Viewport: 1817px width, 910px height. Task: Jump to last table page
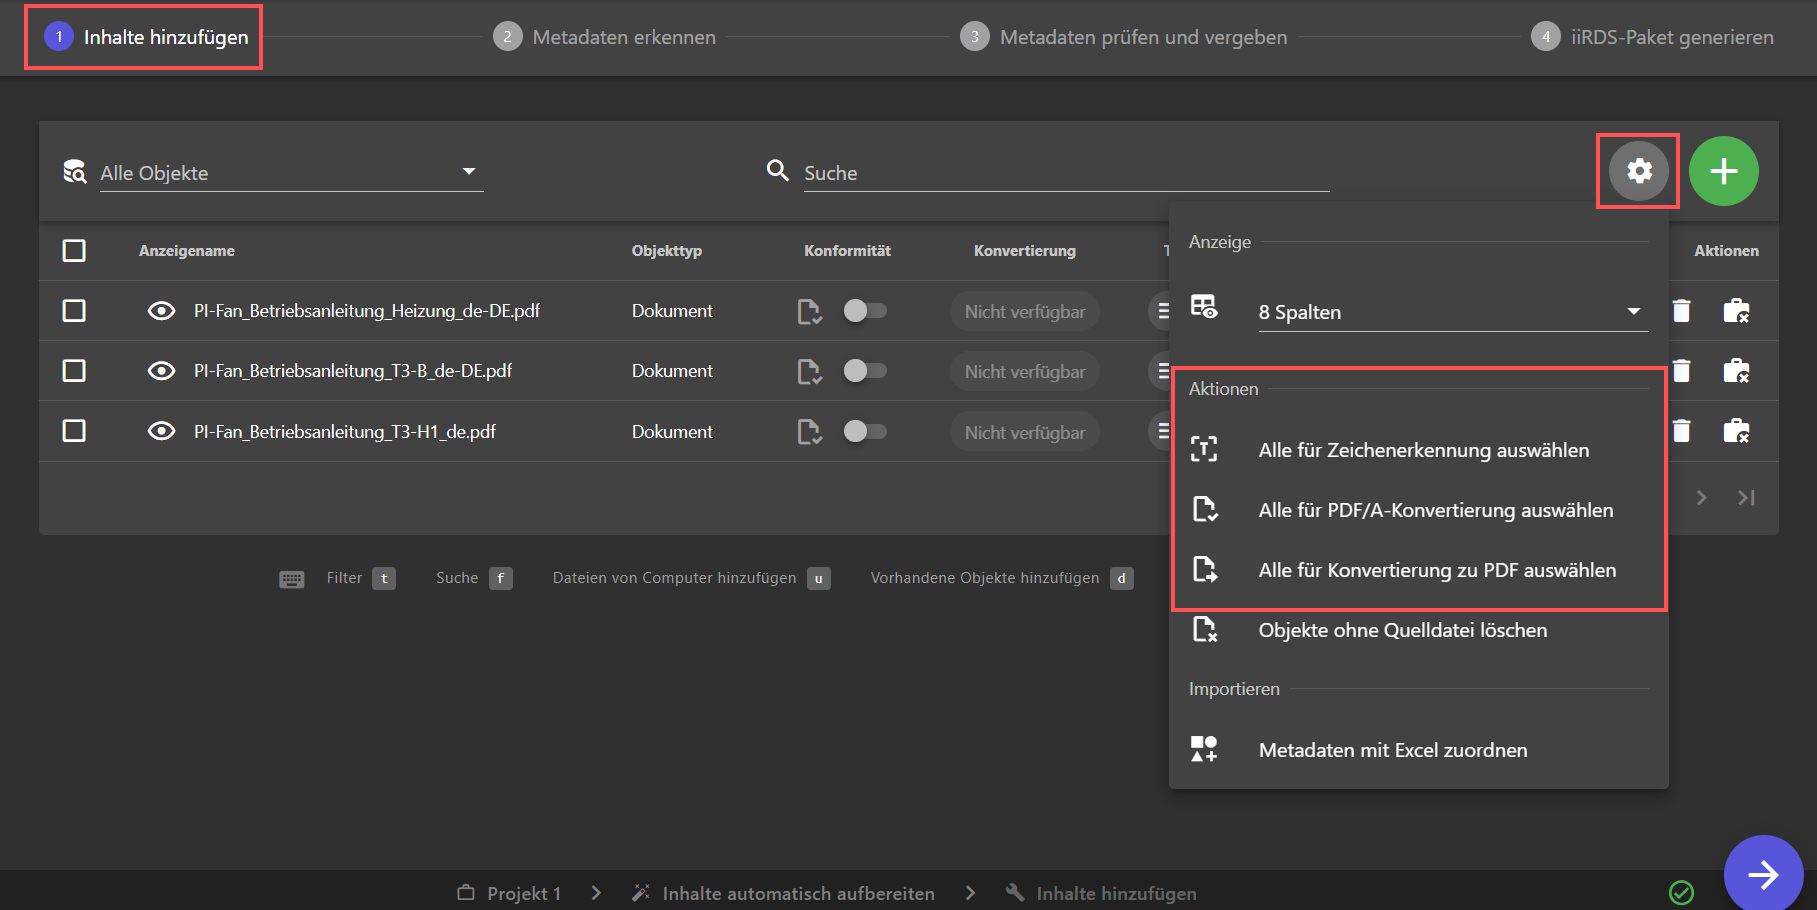pos(1746,497)
